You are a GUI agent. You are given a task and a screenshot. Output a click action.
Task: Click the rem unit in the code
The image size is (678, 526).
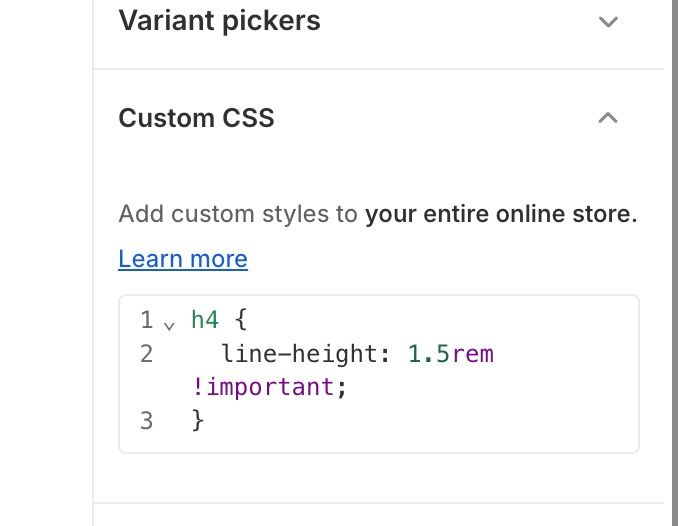(x=473, y=353)
